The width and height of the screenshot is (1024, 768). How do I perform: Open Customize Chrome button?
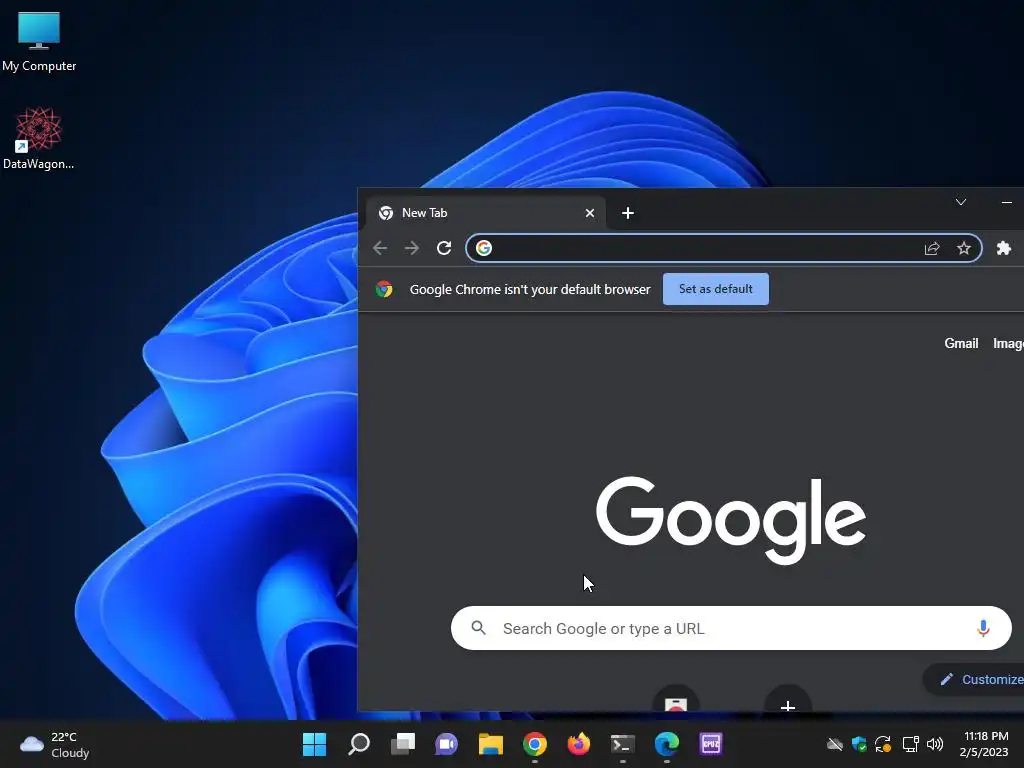(x=976, y=679)
